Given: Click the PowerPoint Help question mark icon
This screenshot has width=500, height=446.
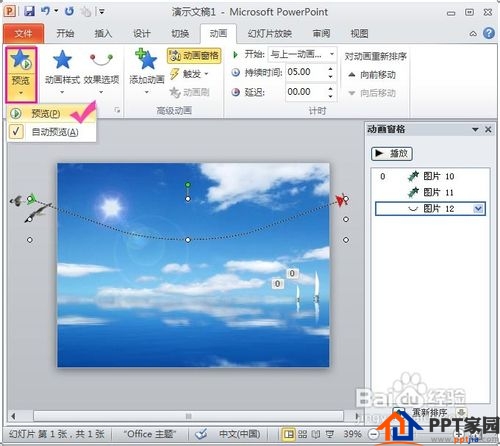Looking at the screenshot, I should [489, 33].
